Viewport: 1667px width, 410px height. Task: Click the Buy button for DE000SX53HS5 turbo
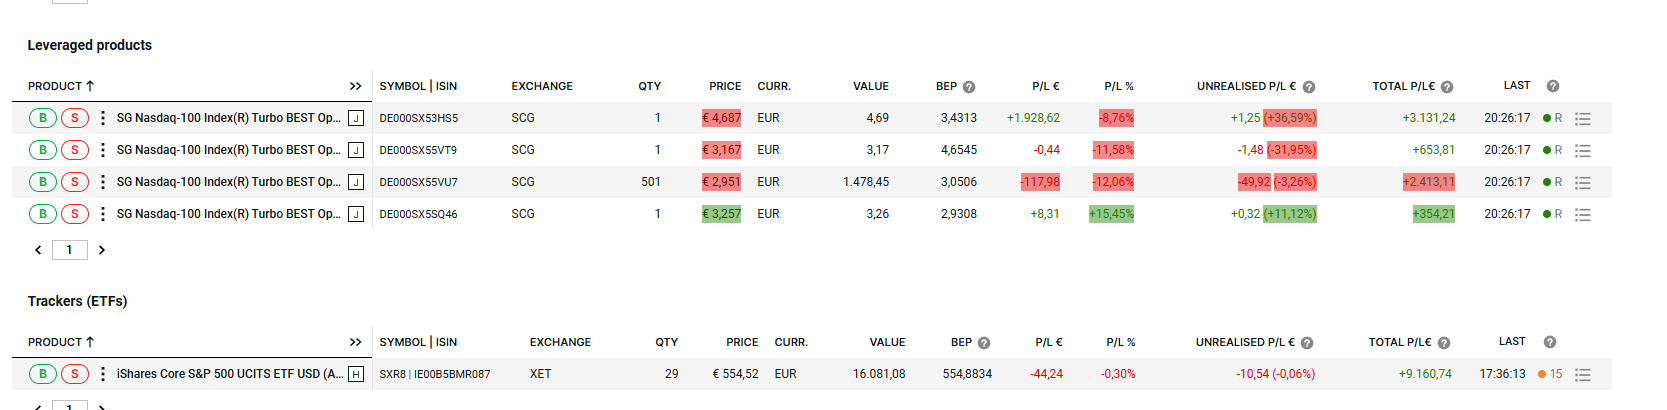tap(43, 118)
